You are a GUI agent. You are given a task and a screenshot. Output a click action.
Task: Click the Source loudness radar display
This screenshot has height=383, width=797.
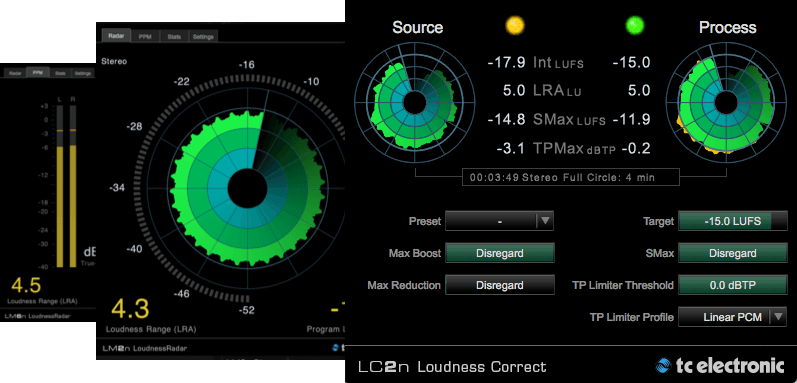(415, 102)
